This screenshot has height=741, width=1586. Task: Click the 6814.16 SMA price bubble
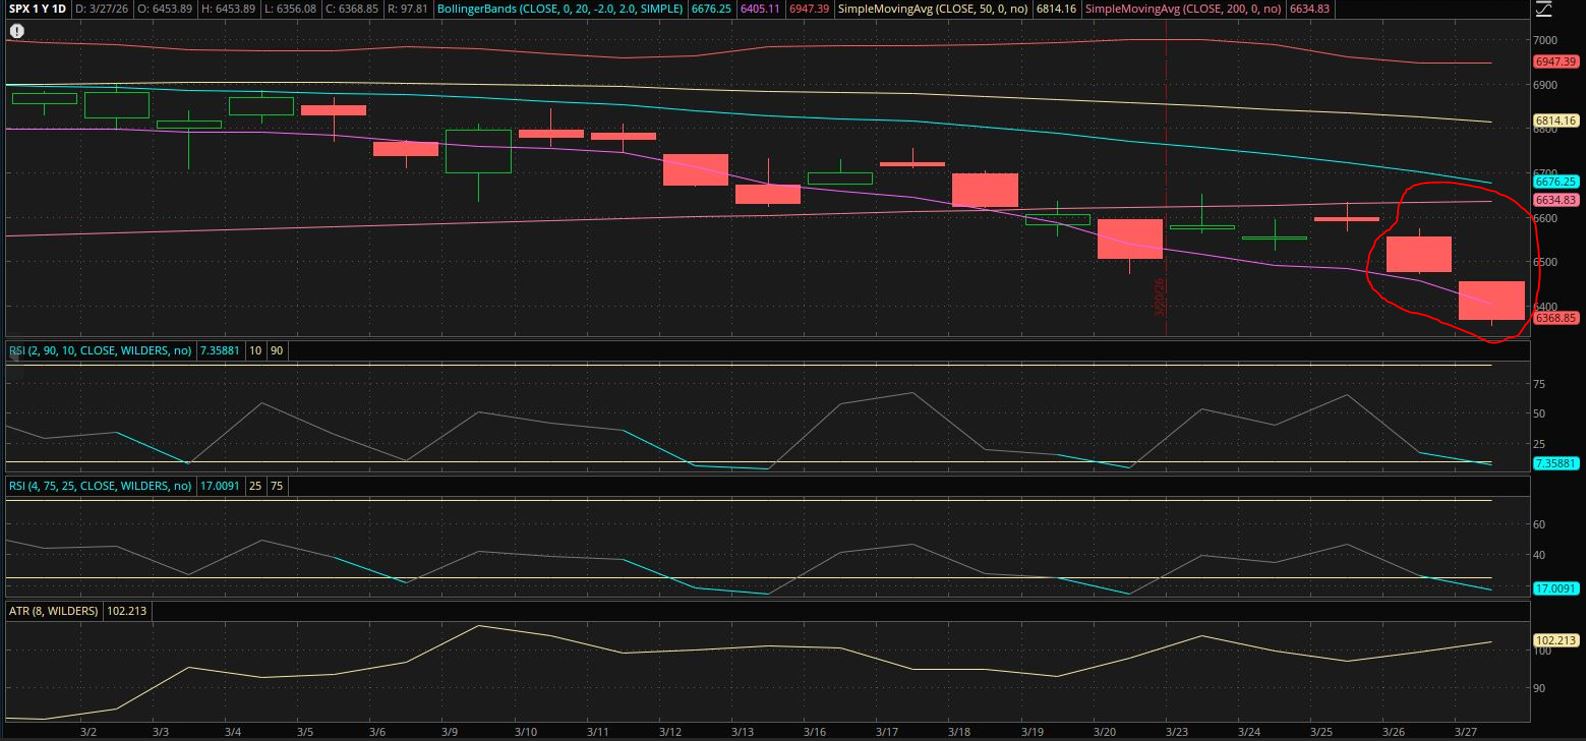pos(1555,121)
